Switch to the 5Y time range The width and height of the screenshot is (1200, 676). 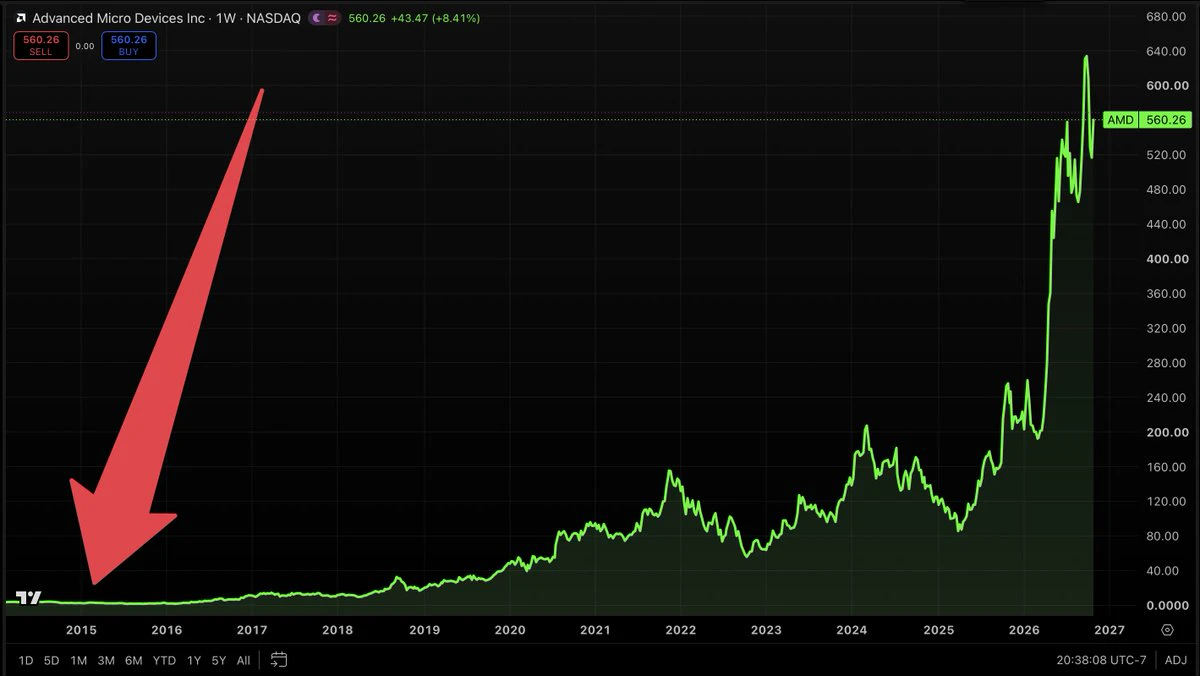219,660
